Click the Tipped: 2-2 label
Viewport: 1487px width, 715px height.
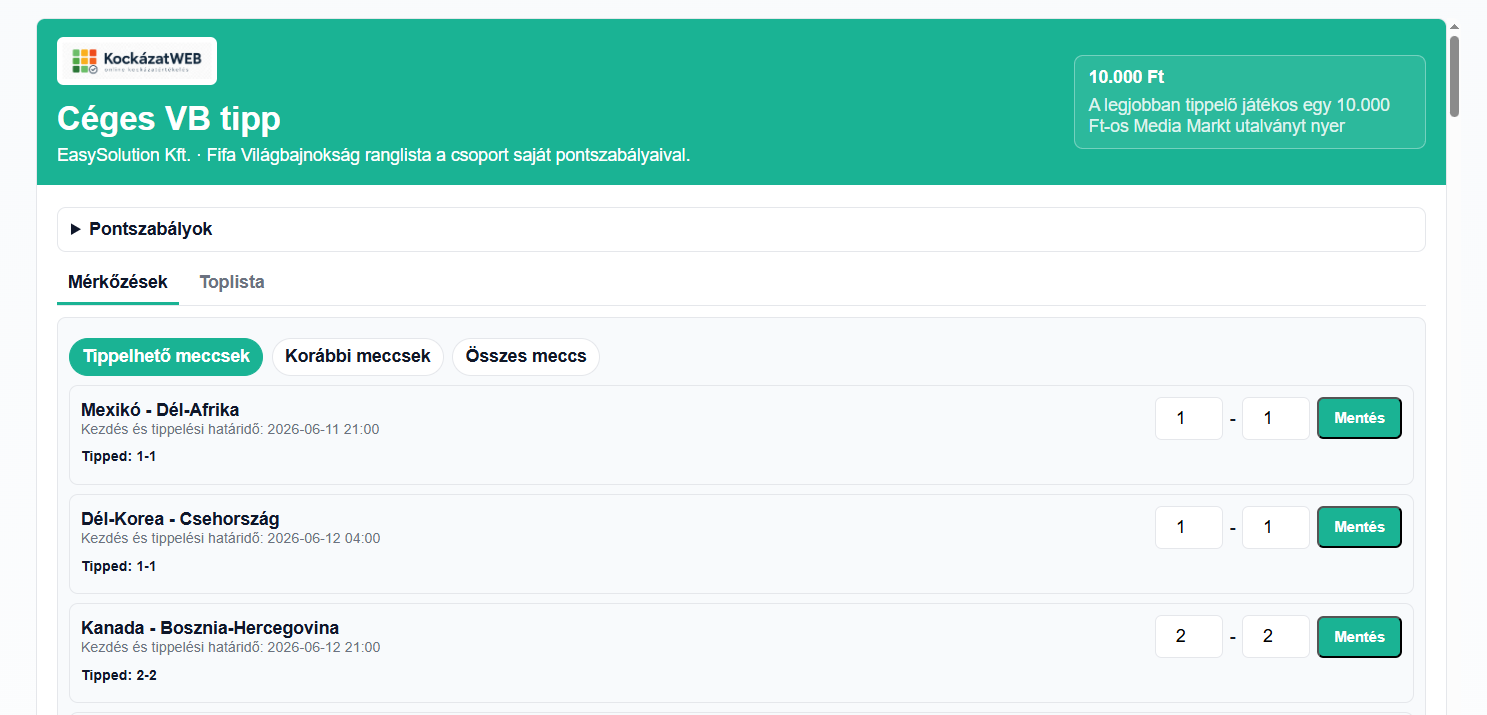tap(119, 675)
